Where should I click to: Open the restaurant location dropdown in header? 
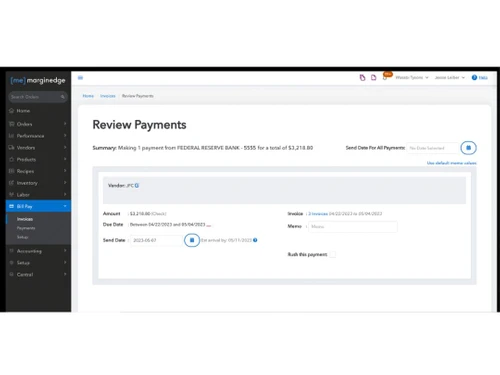[412, 78]
